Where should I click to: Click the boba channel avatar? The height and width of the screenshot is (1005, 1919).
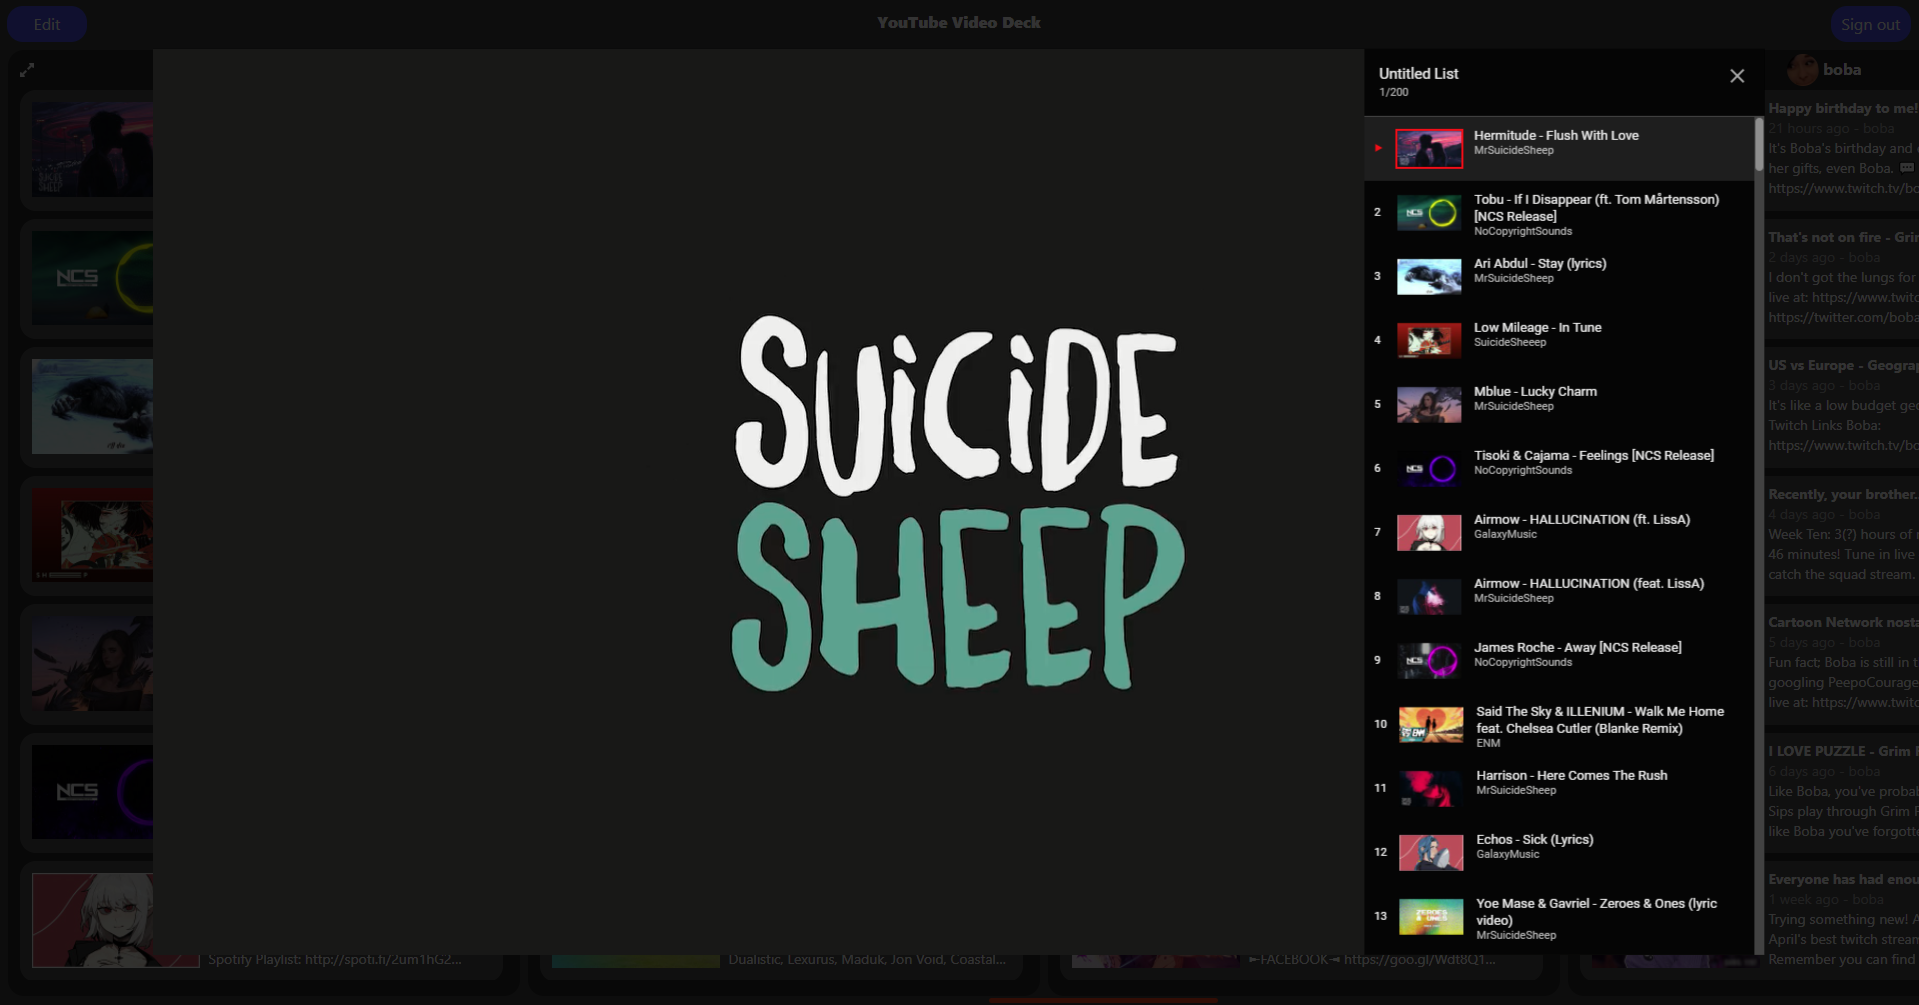tap(1802, 70)
